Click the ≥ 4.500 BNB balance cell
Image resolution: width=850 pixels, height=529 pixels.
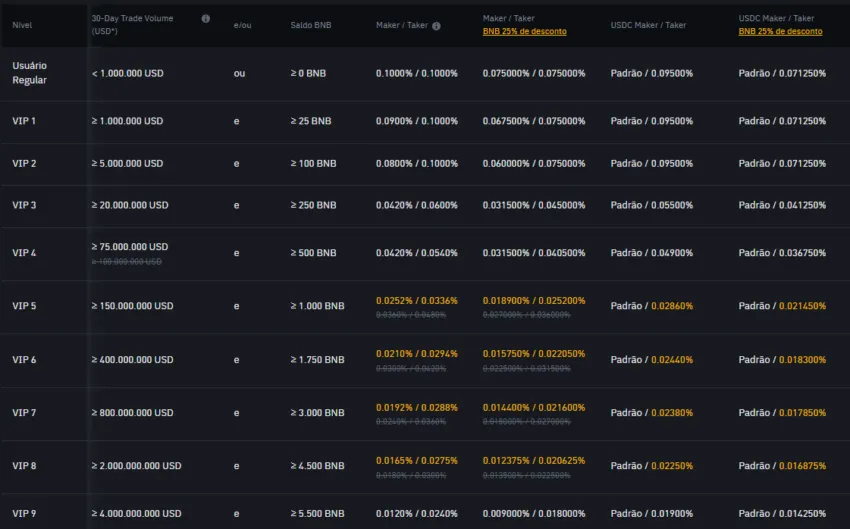tap(317, 466)
